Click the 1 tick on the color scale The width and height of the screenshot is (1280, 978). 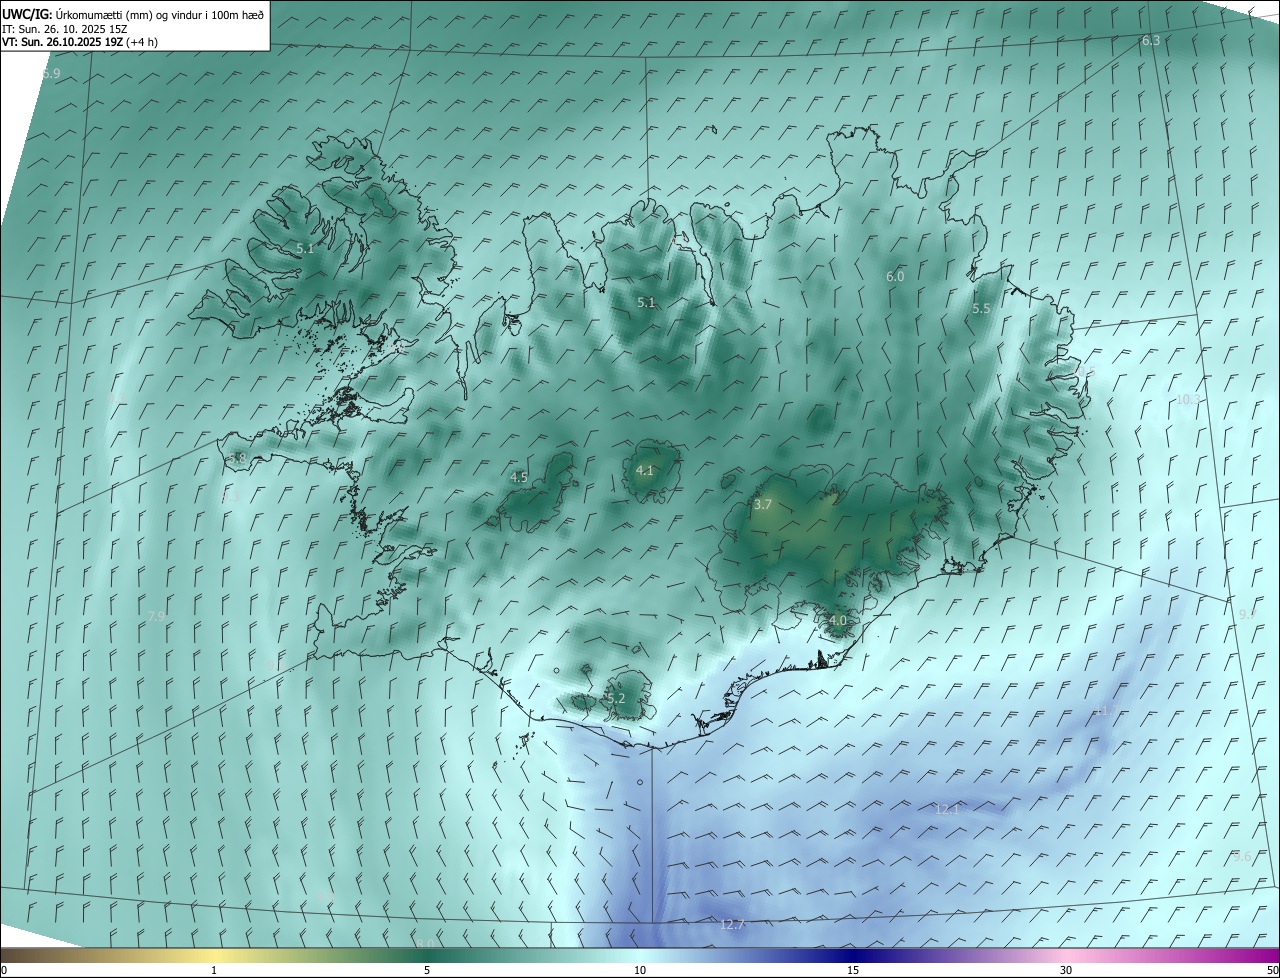click(214, 970)
